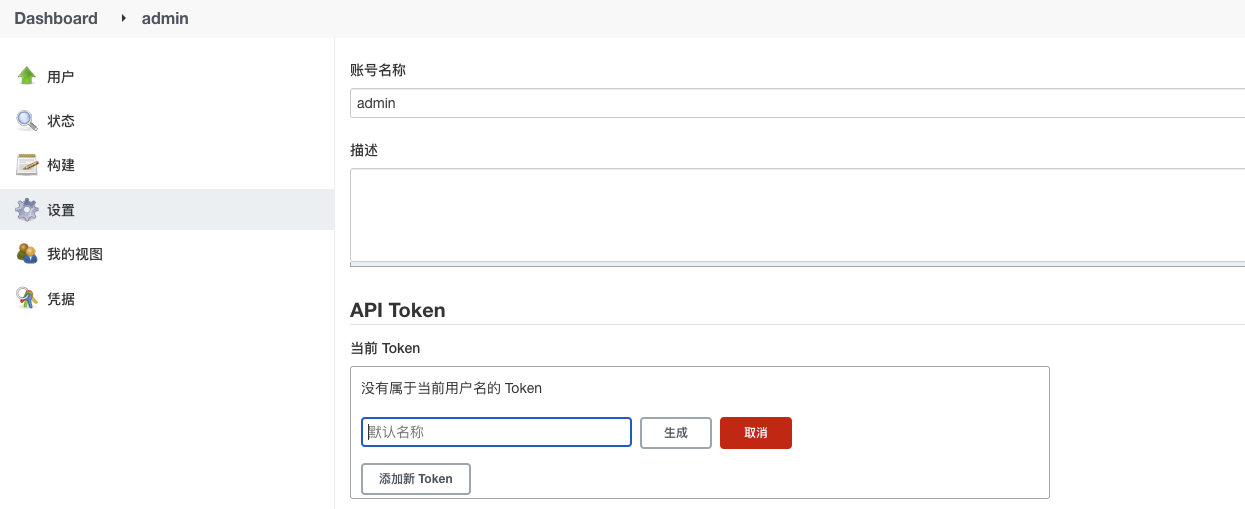1245x509 pixels.
Task: Open the admin breadcrumb link
Action: 165,18
